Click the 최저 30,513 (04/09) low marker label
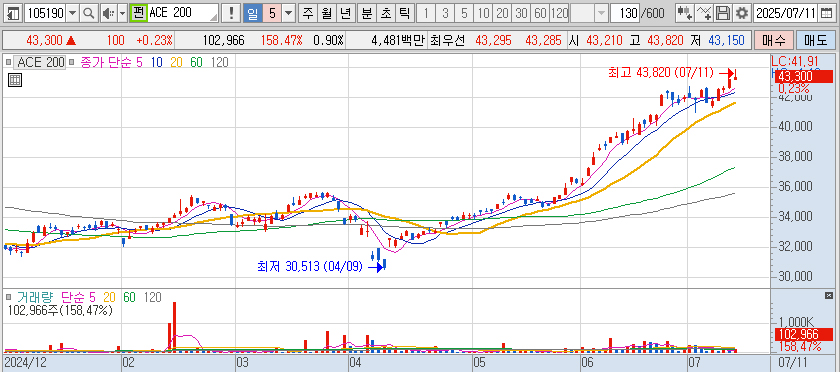The width and height of the screenshot is (840, 372). pos(310,266)
